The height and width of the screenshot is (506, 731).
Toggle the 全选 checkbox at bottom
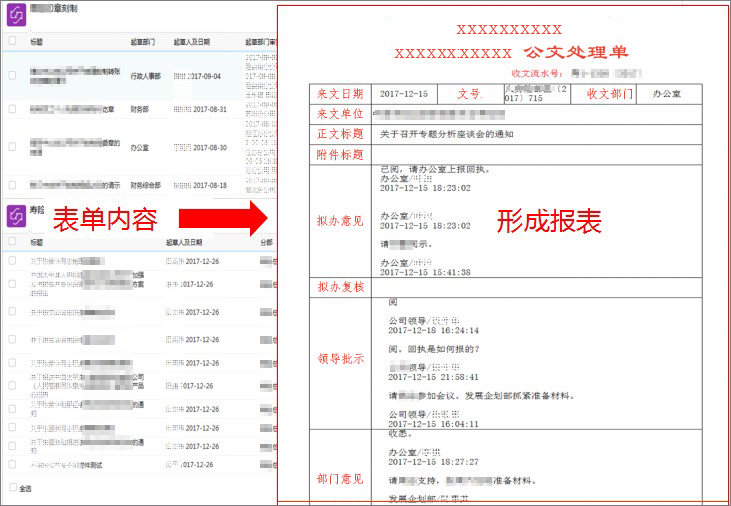pyautogui.click(x=13, y=488)
